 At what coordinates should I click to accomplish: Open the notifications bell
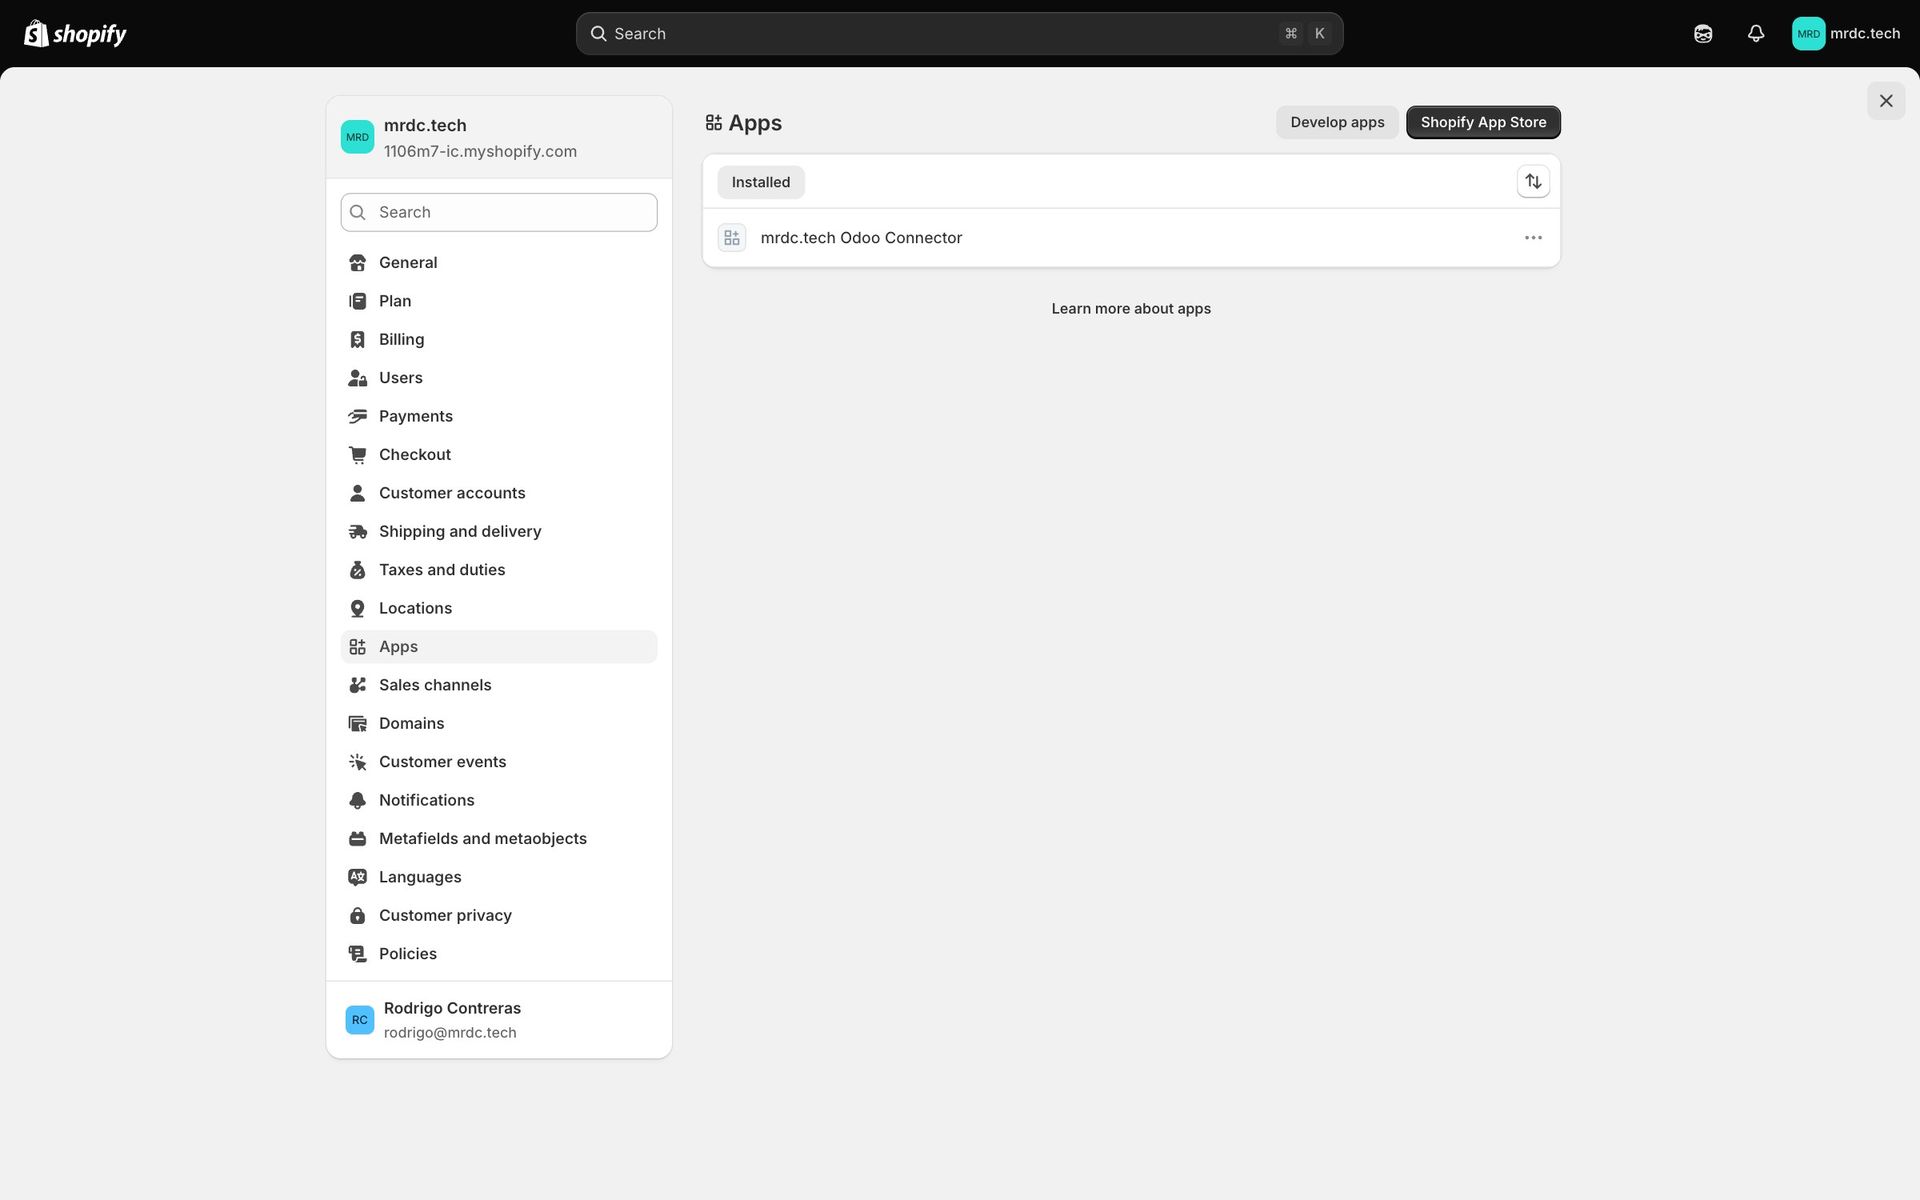coord(1756,34)
